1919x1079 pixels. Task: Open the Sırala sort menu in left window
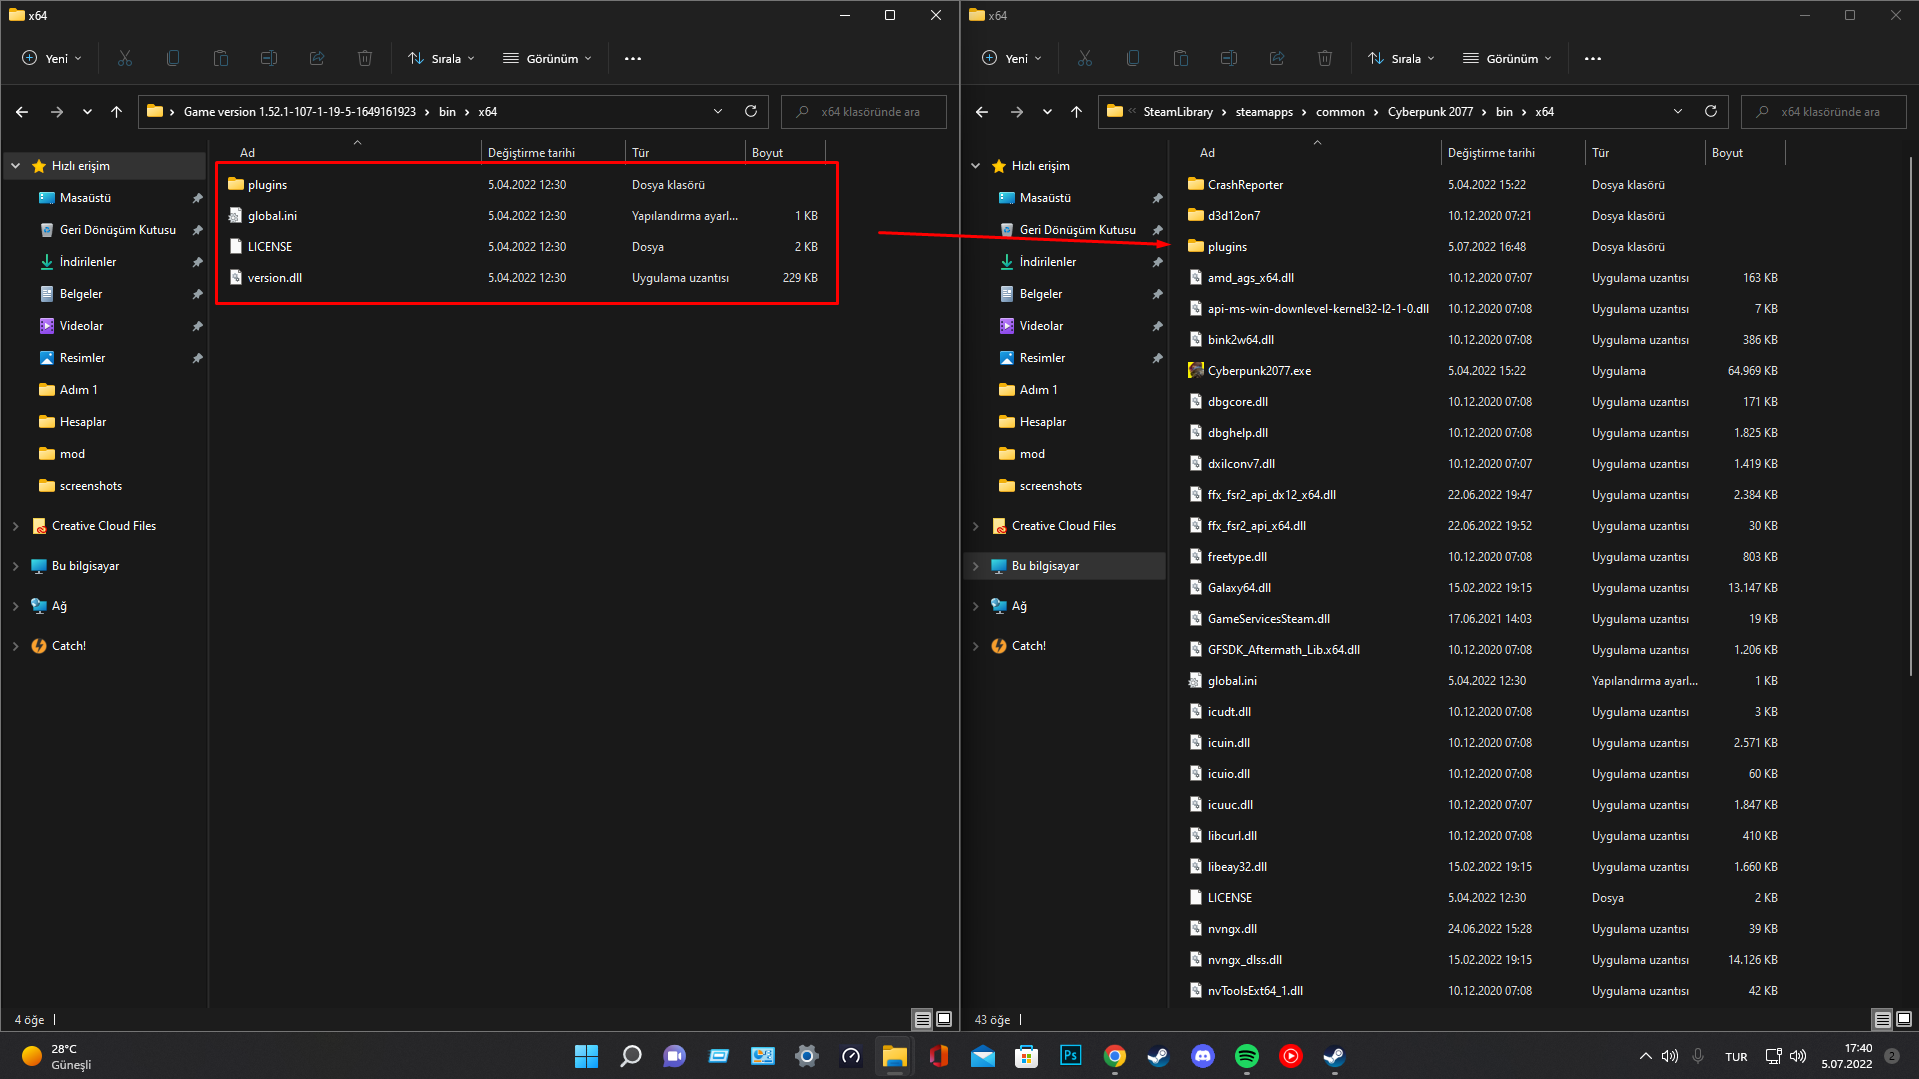point(441,58)
